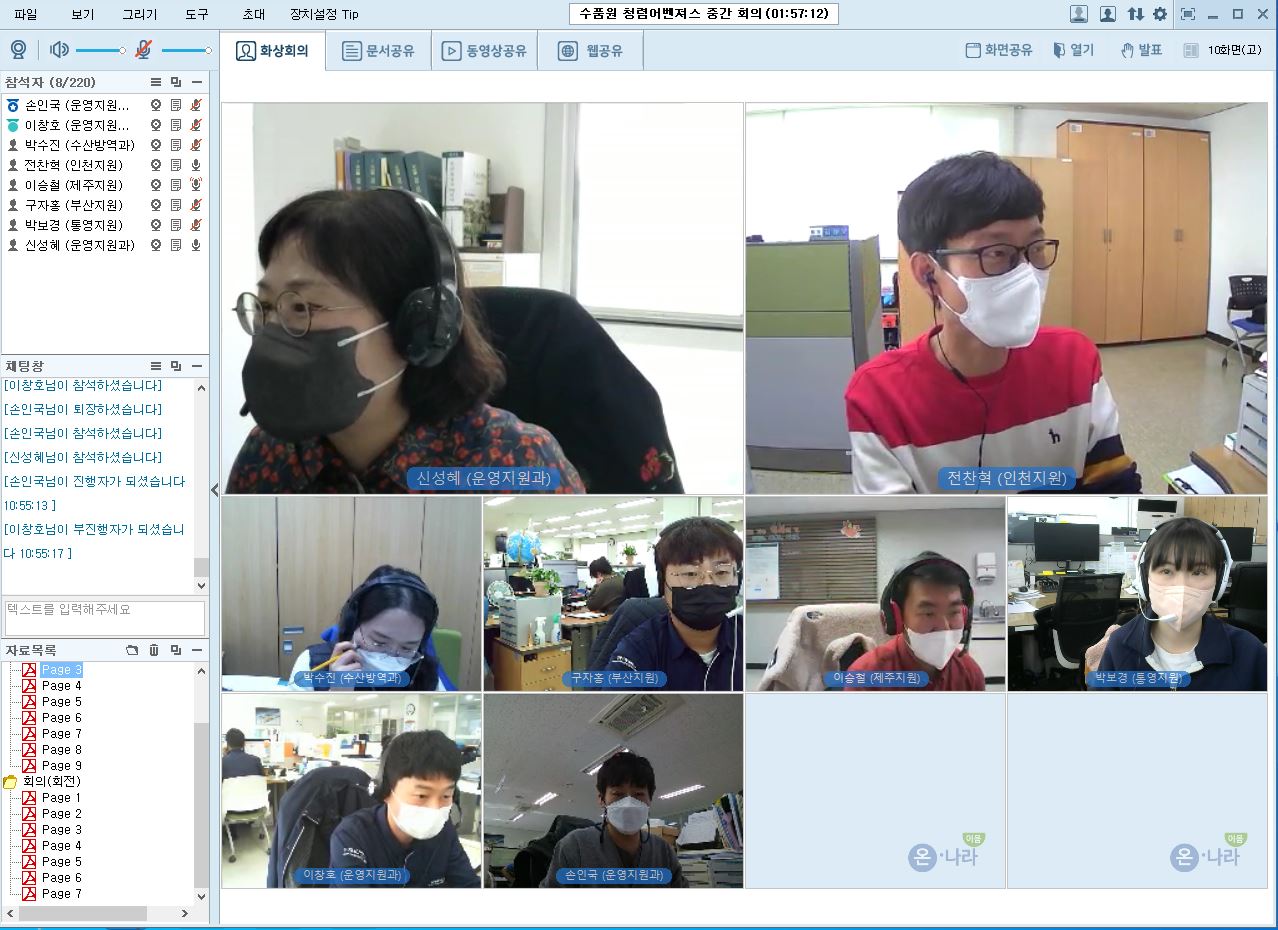Open the network status arrows icon
The width and height of the screenshot is (1278, 930).
click(1135, 14)
